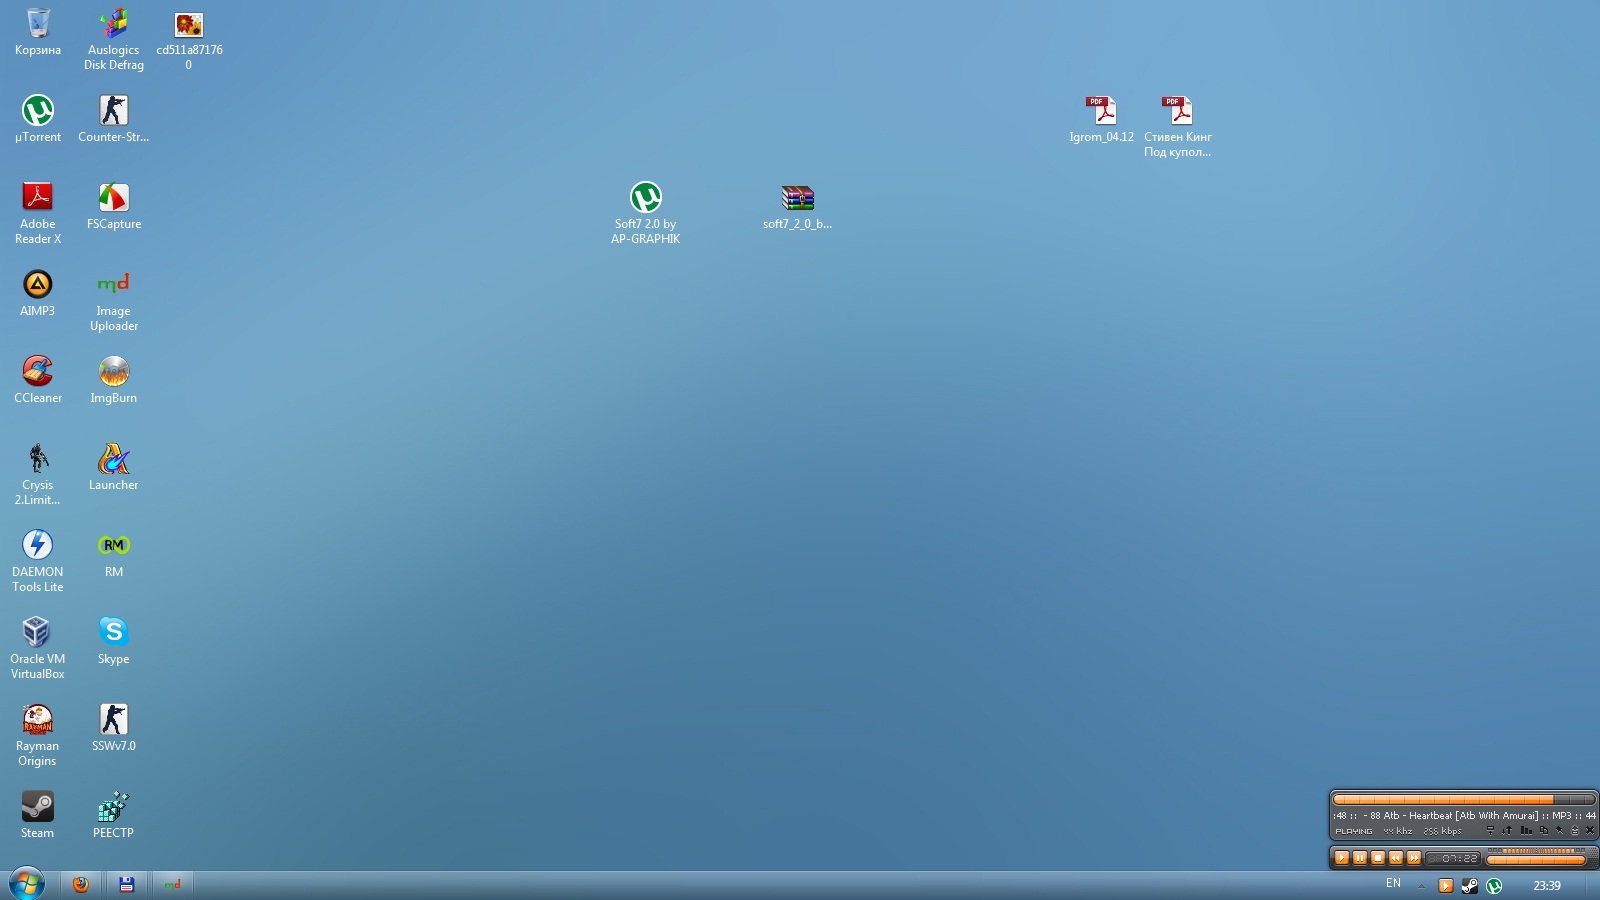Open the AIMP equalizer bars icon
Screen dimensions: 1600x900
coord(1526,830)
